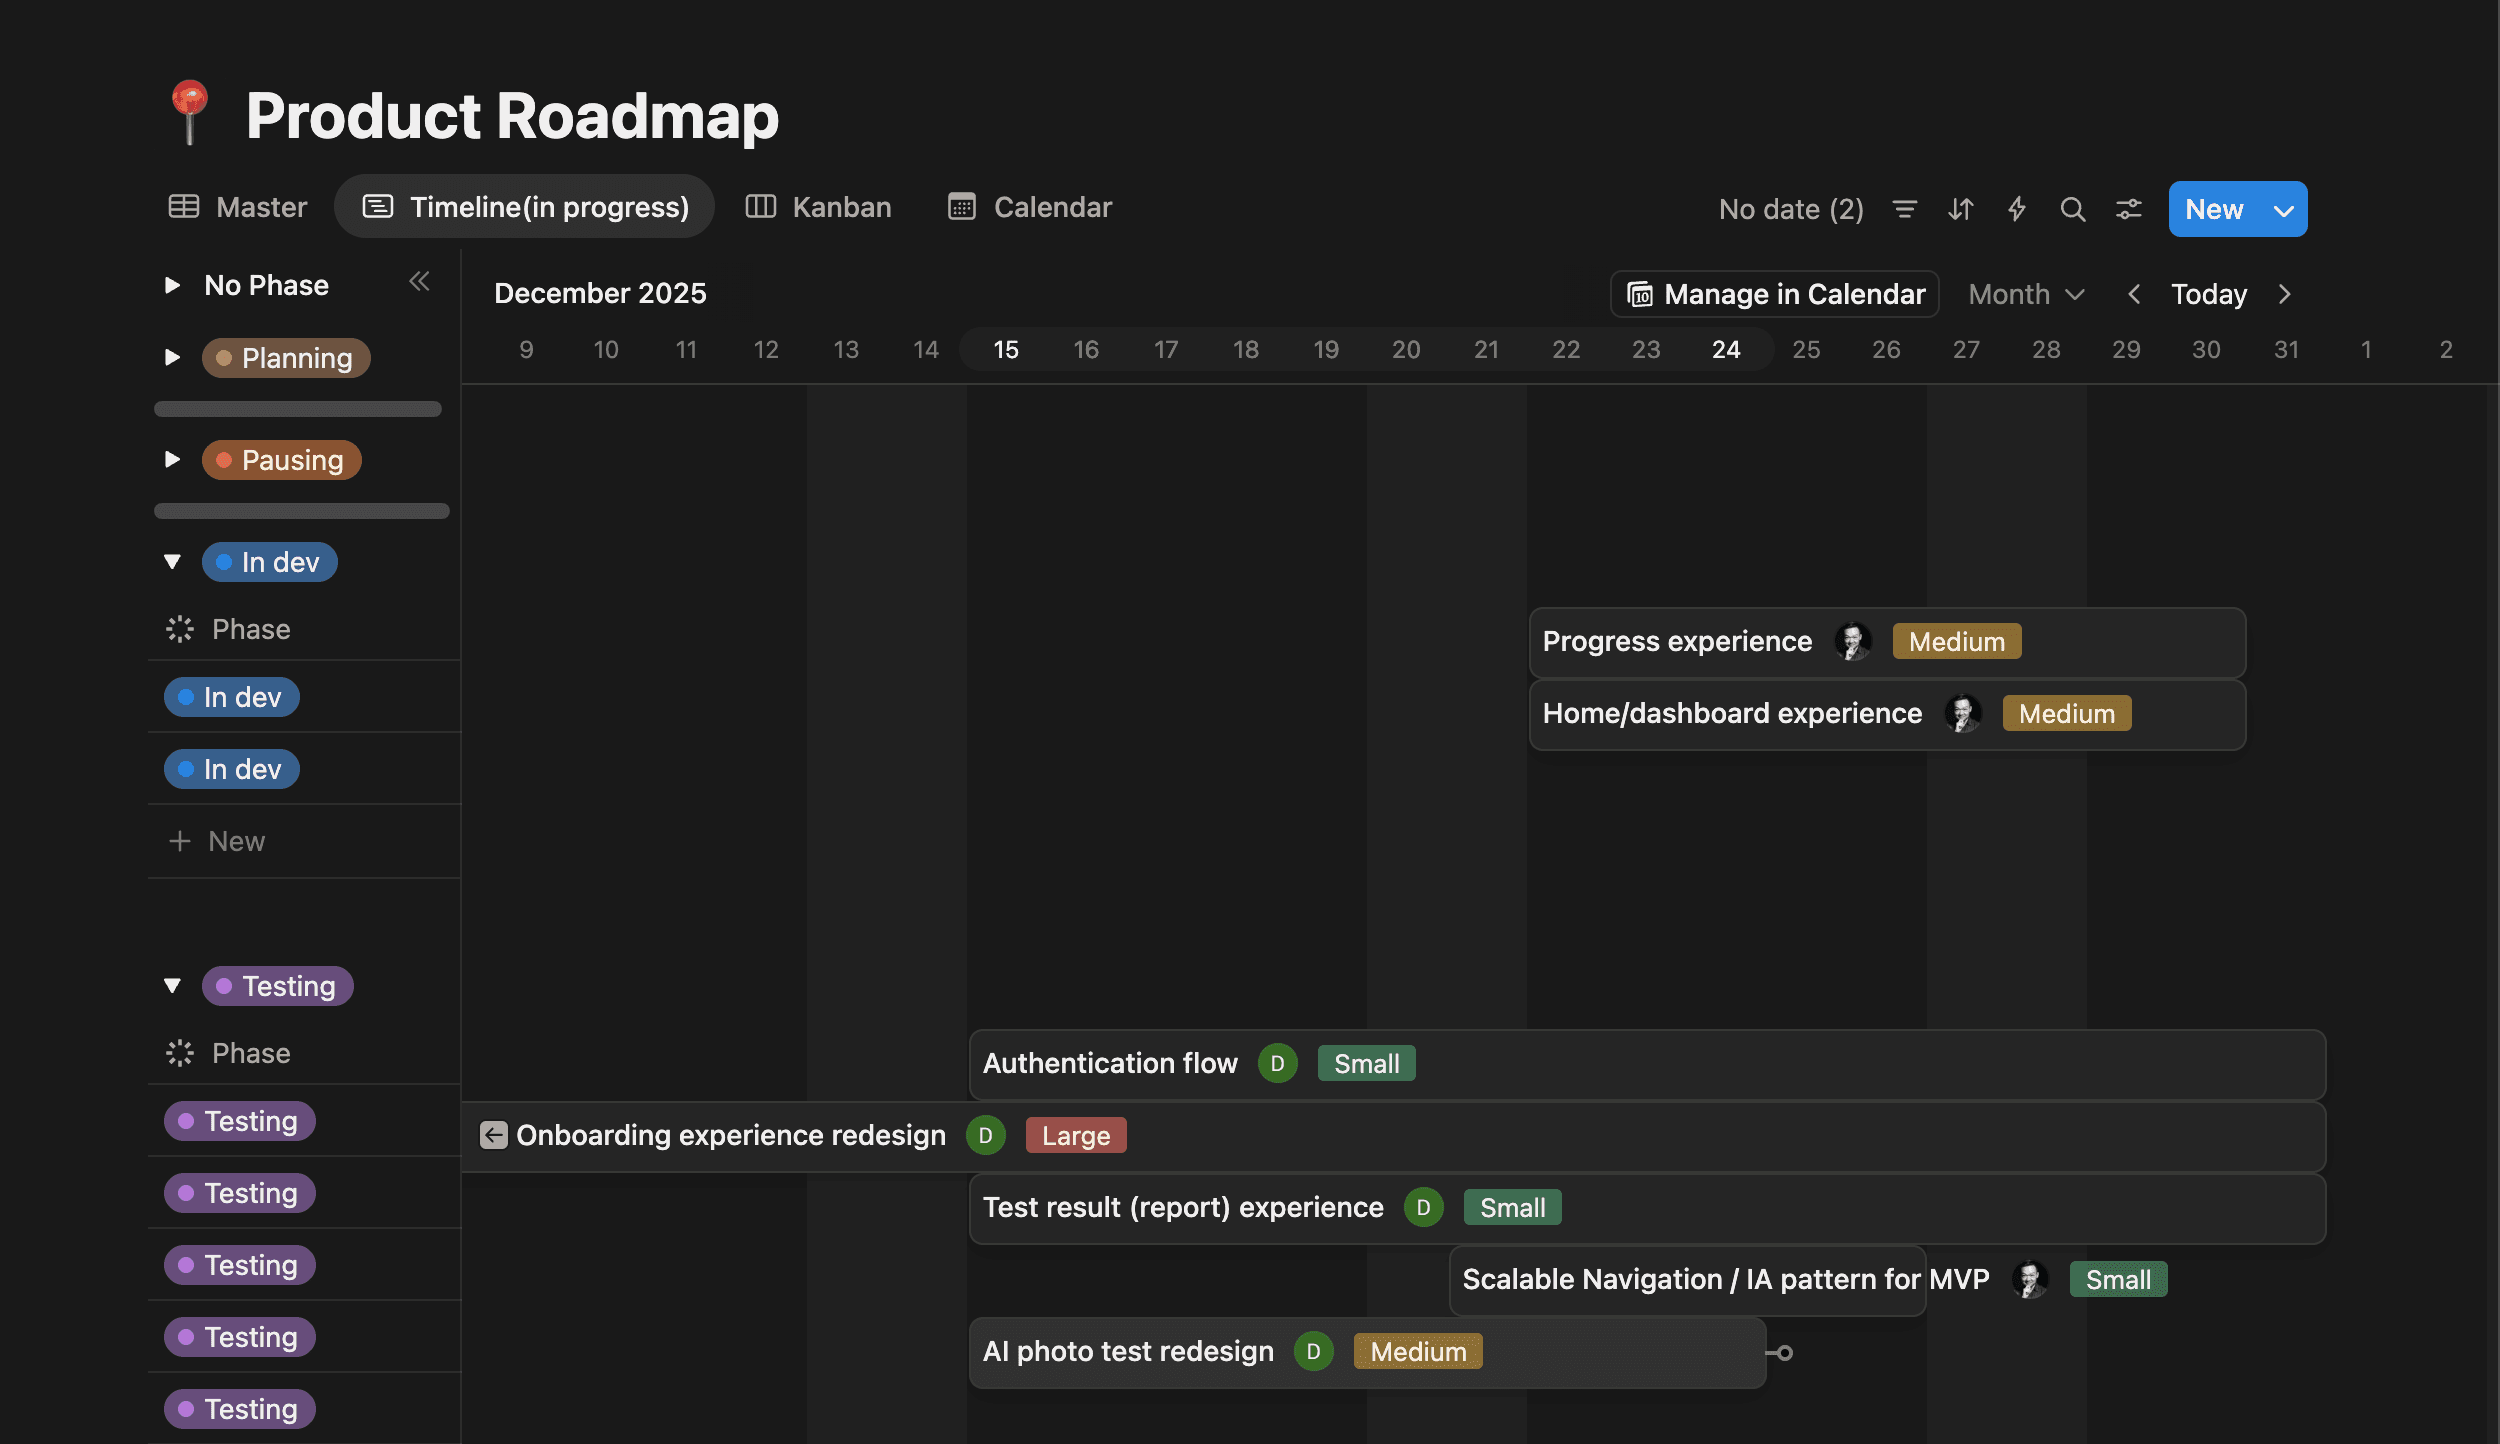This screenshot has width=2500, height=1444.
Task: Click the assignee avatar on Progress experience
Action: [x=1853, y=641]
